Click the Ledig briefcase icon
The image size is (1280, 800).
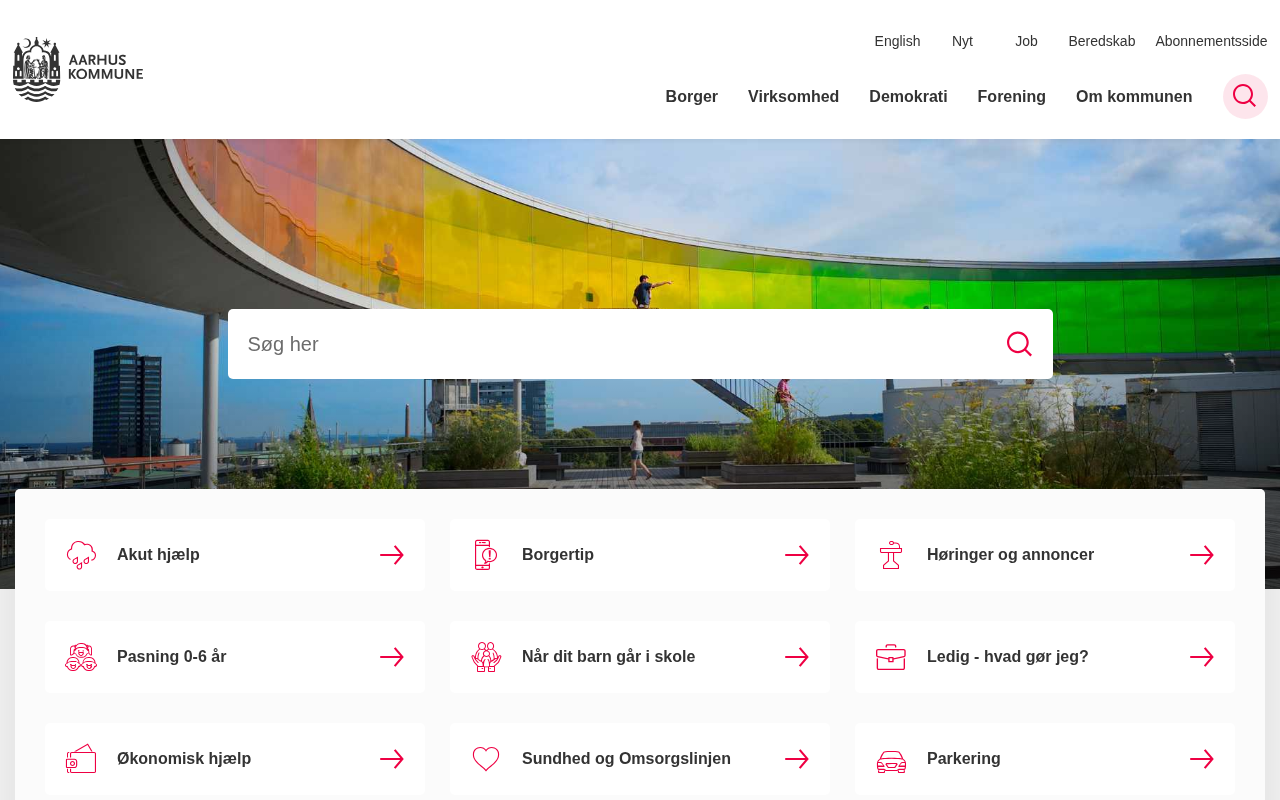pyautogui.click(x=891, y=657)
